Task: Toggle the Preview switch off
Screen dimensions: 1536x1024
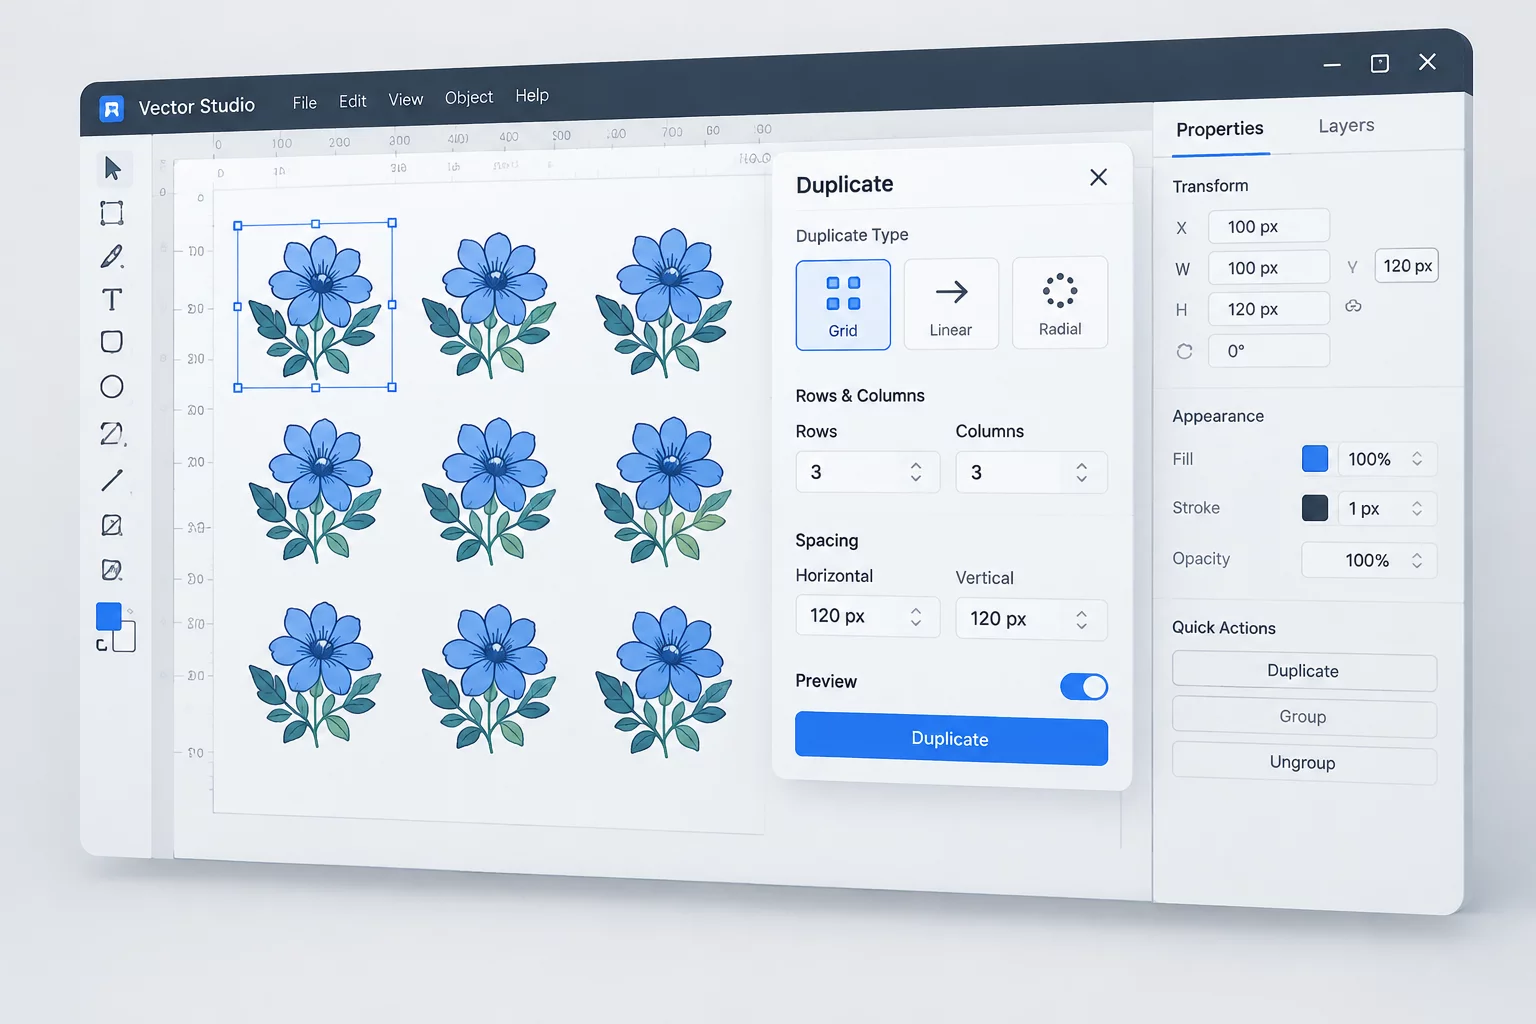Action: (1084, 687)
